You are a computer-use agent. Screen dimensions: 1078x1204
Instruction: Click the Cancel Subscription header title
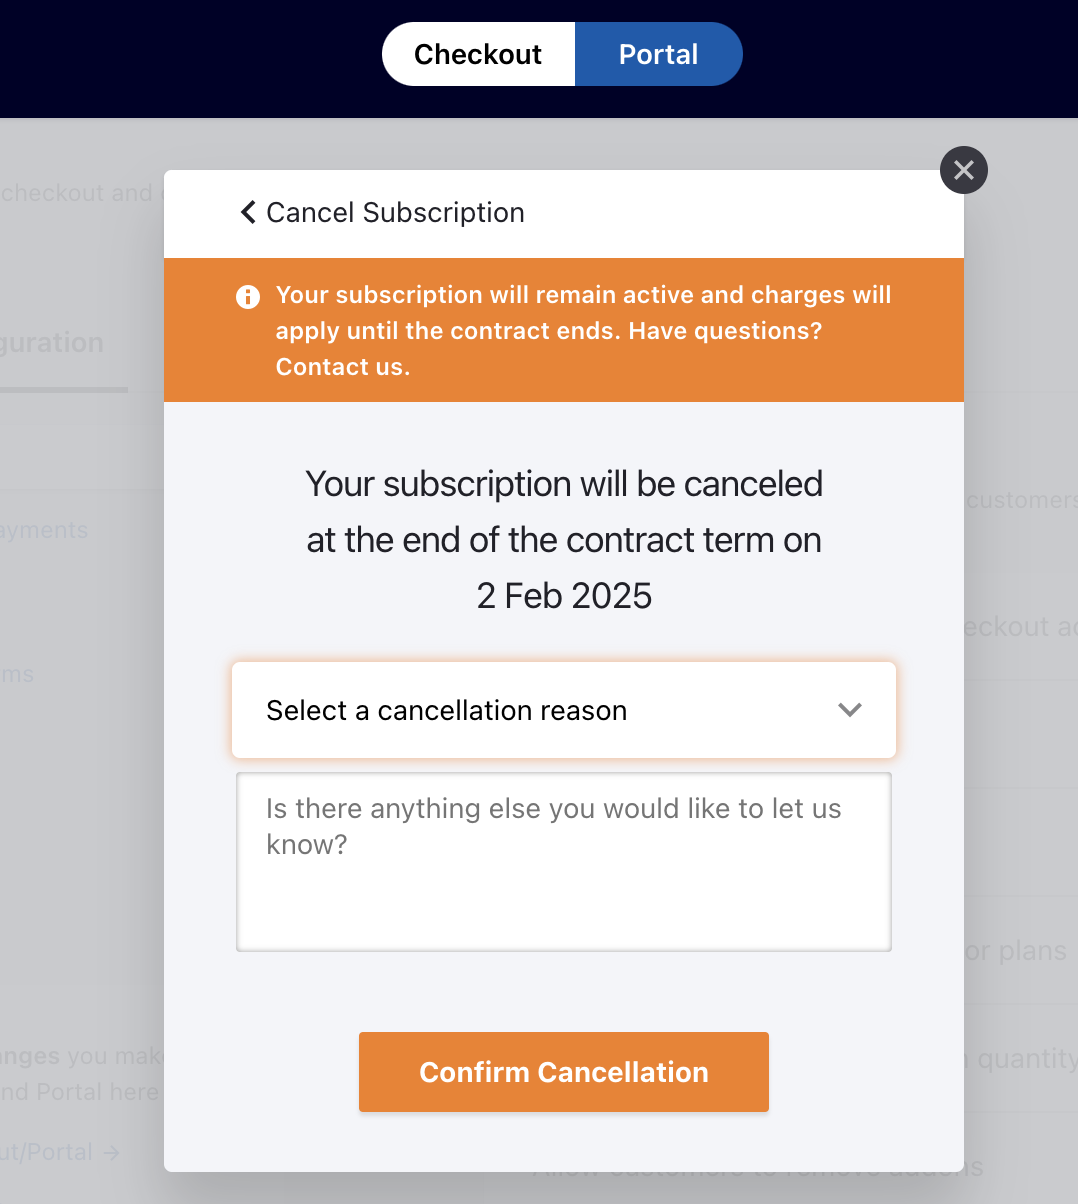click(395, 212)
